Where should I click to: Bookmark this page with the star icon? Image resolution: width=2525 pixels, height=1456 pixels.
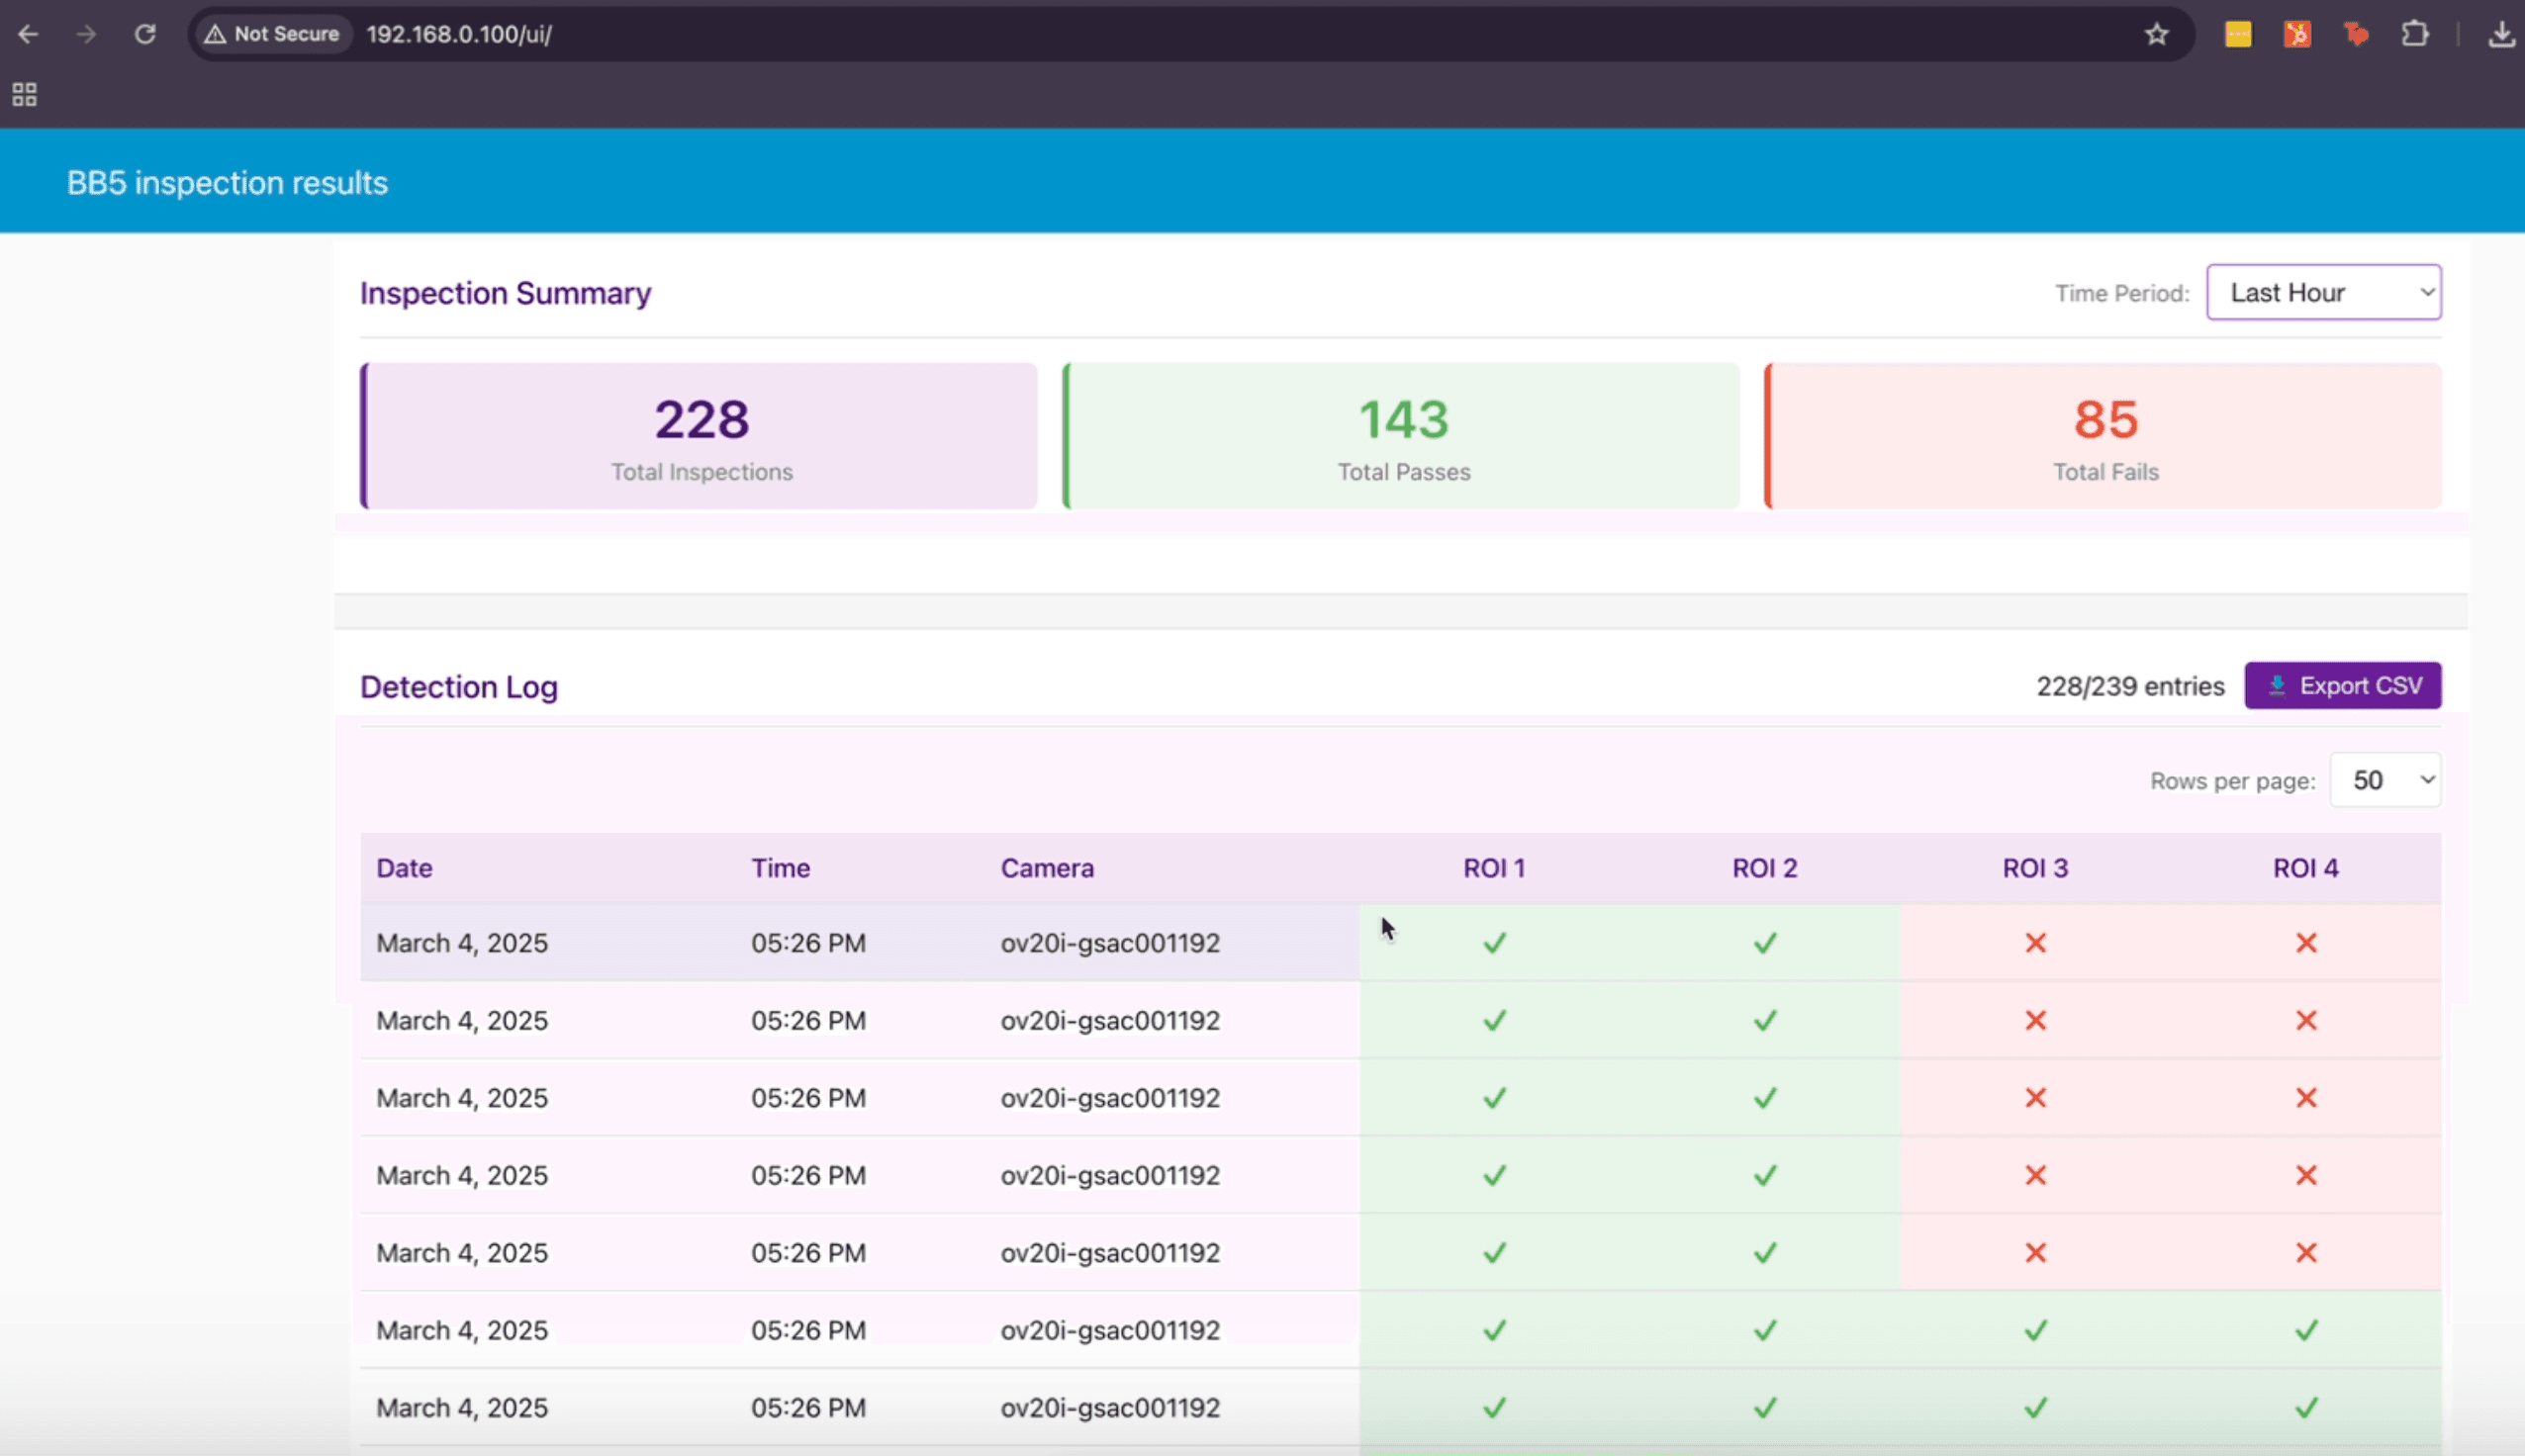click(x=2156, y=33)
